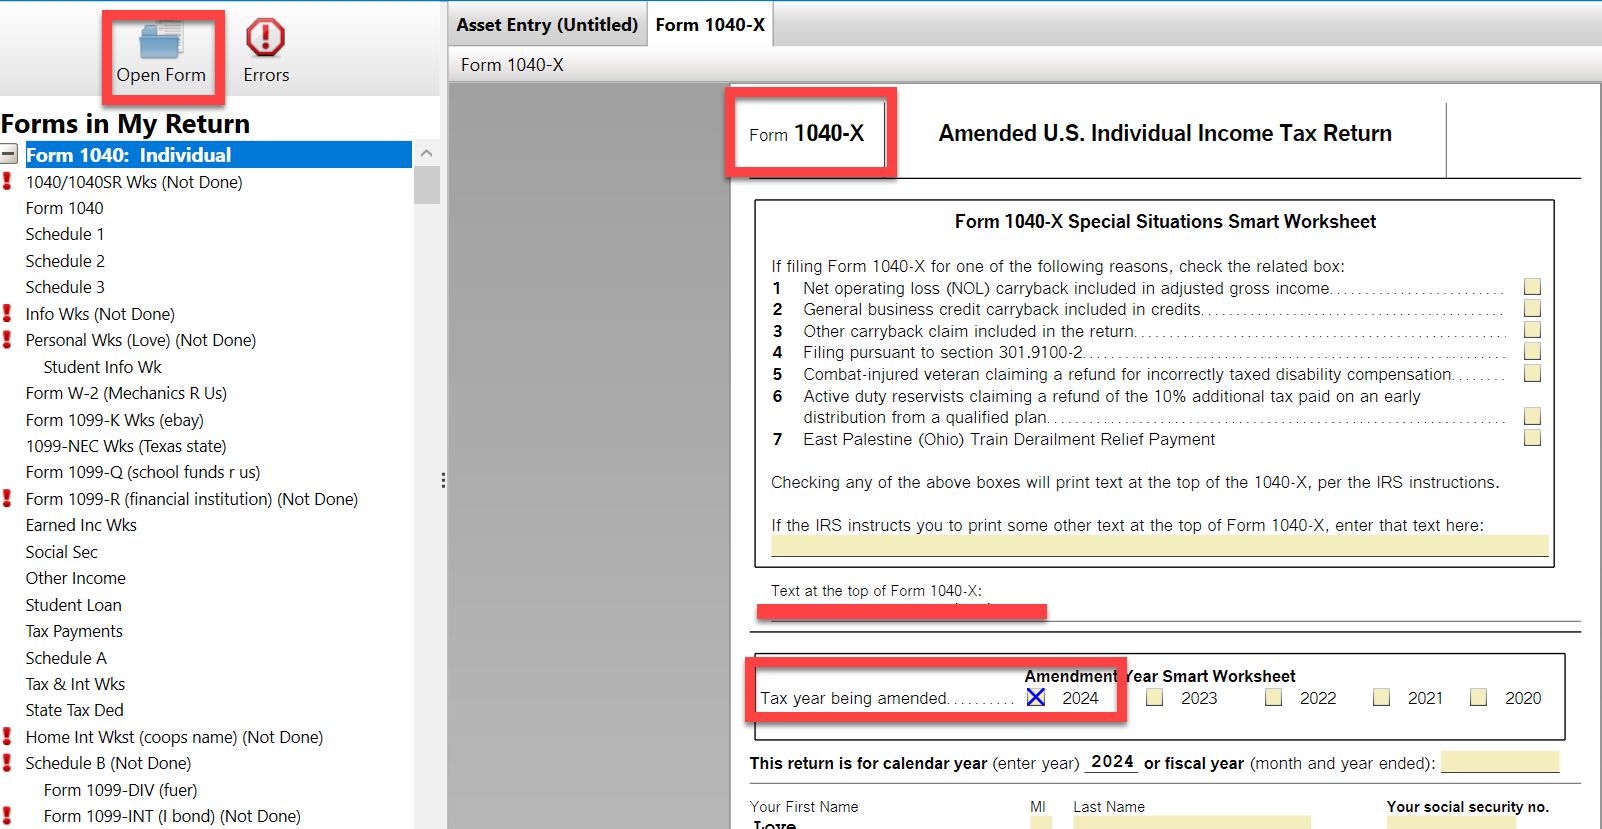Open Schedule B (Not Done)

point(108,763)
